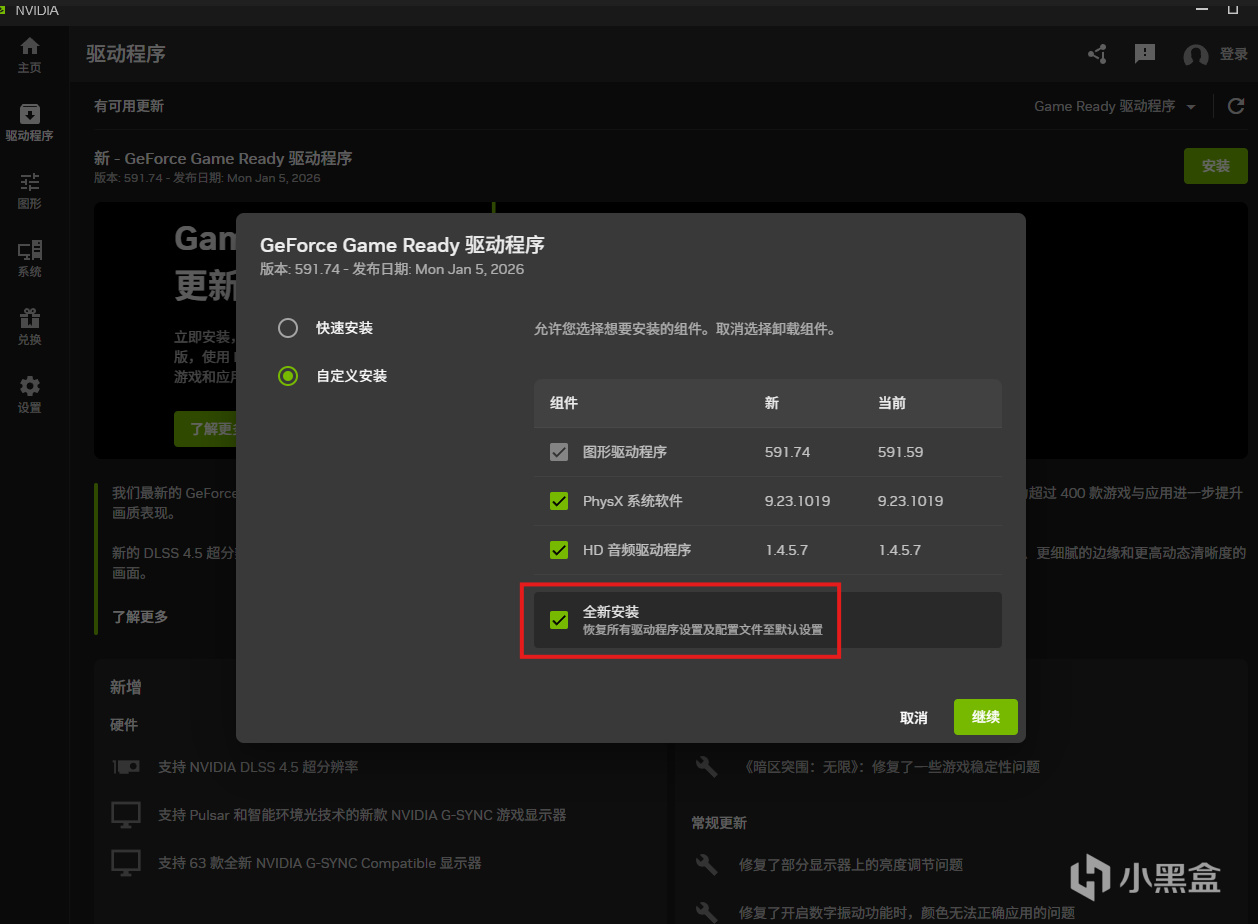Screen dimensions: 1258x924
Task: Toggle the 图形驱动程序 component checkbox
Action: point(559,452)
